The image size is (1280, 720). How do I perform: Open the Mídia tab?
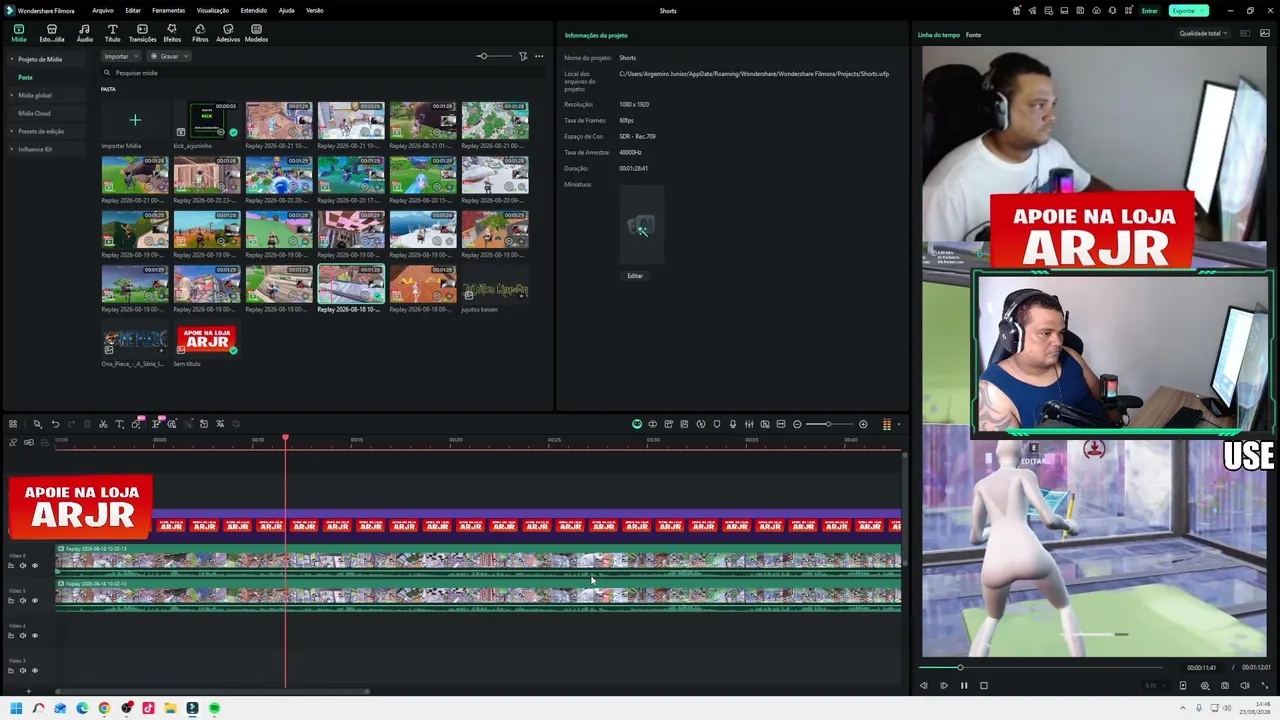click(x=19, y=33)
